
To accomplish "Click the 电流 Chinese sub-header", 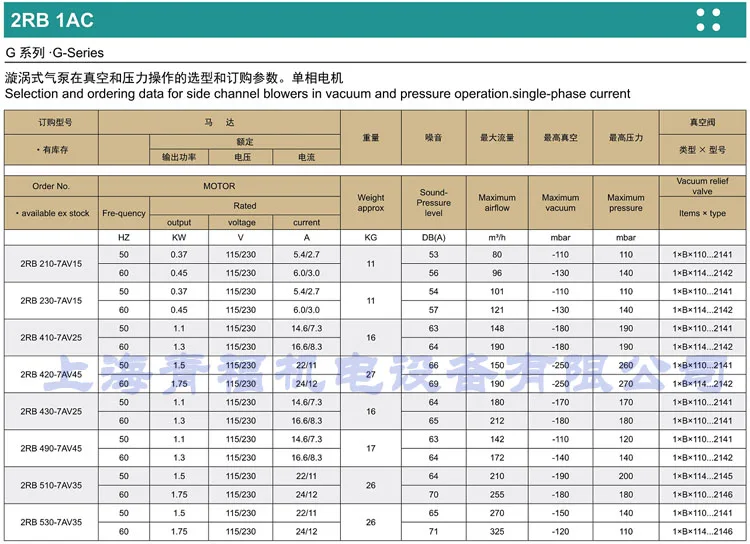I will [307, 157].
